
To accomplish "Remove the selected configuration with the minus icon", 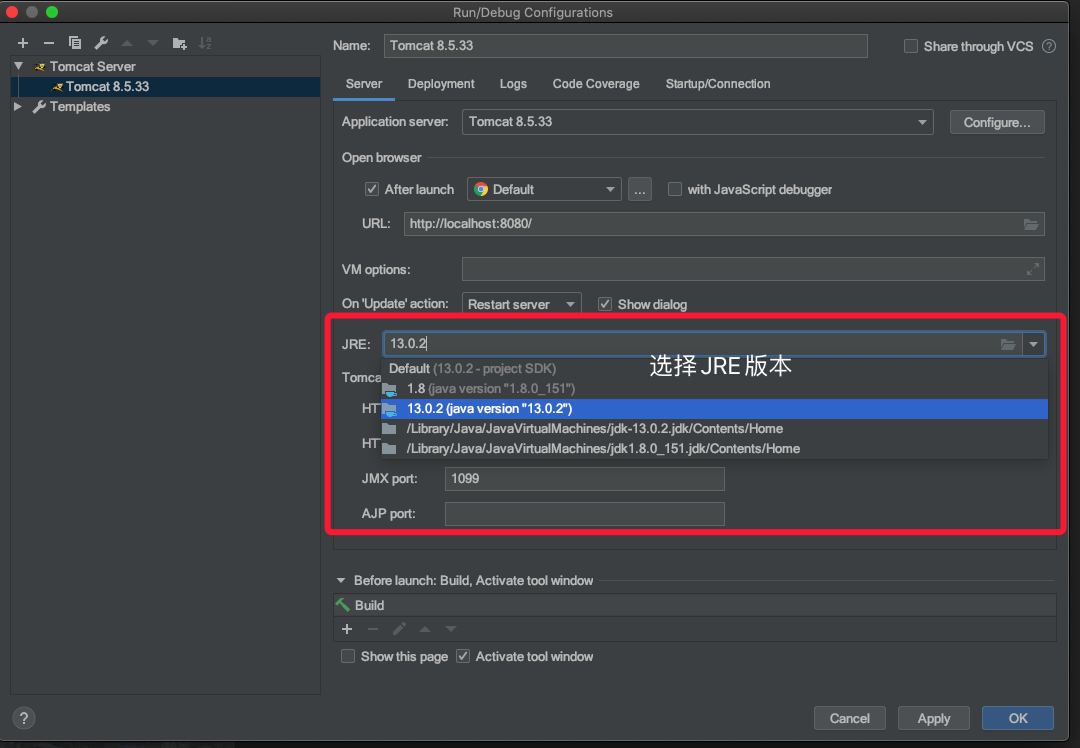I will [x=48, y=43].
